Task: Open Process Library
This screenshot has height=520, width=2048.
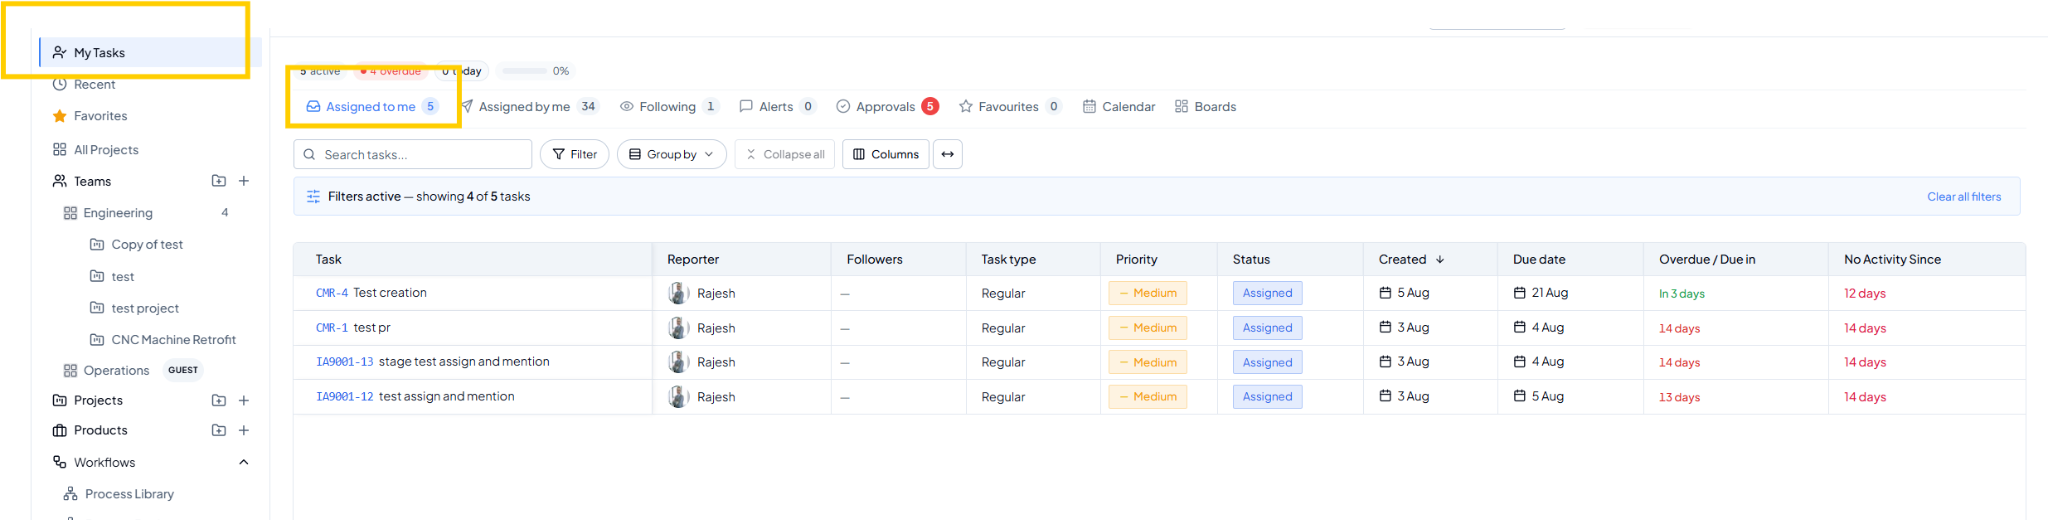Action: coord(129,494)
